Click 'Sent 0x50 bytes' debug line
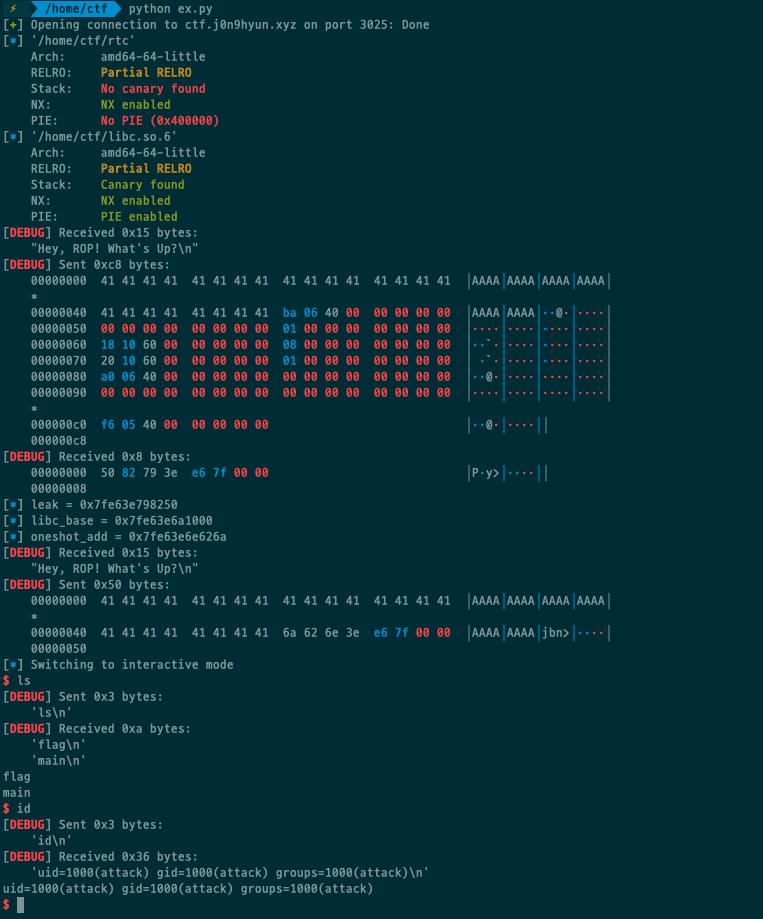This screenshot has height=919, width=763. tap(86, 585)
